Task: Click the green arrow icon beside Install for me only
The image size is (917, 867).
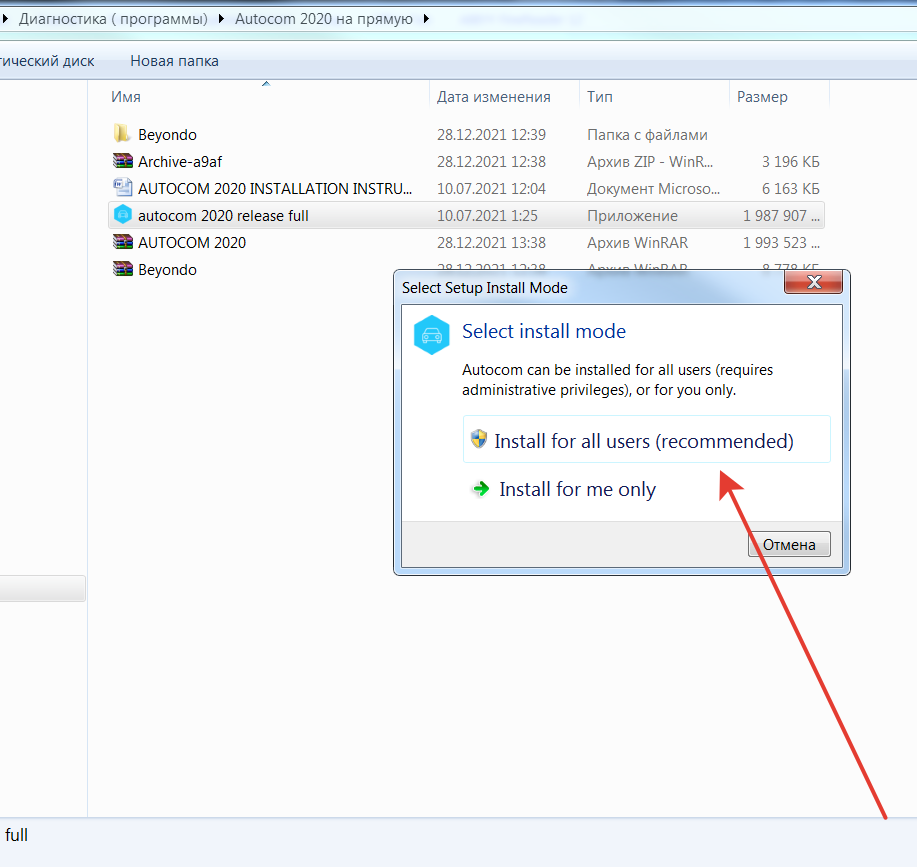Action: point(481,489)
